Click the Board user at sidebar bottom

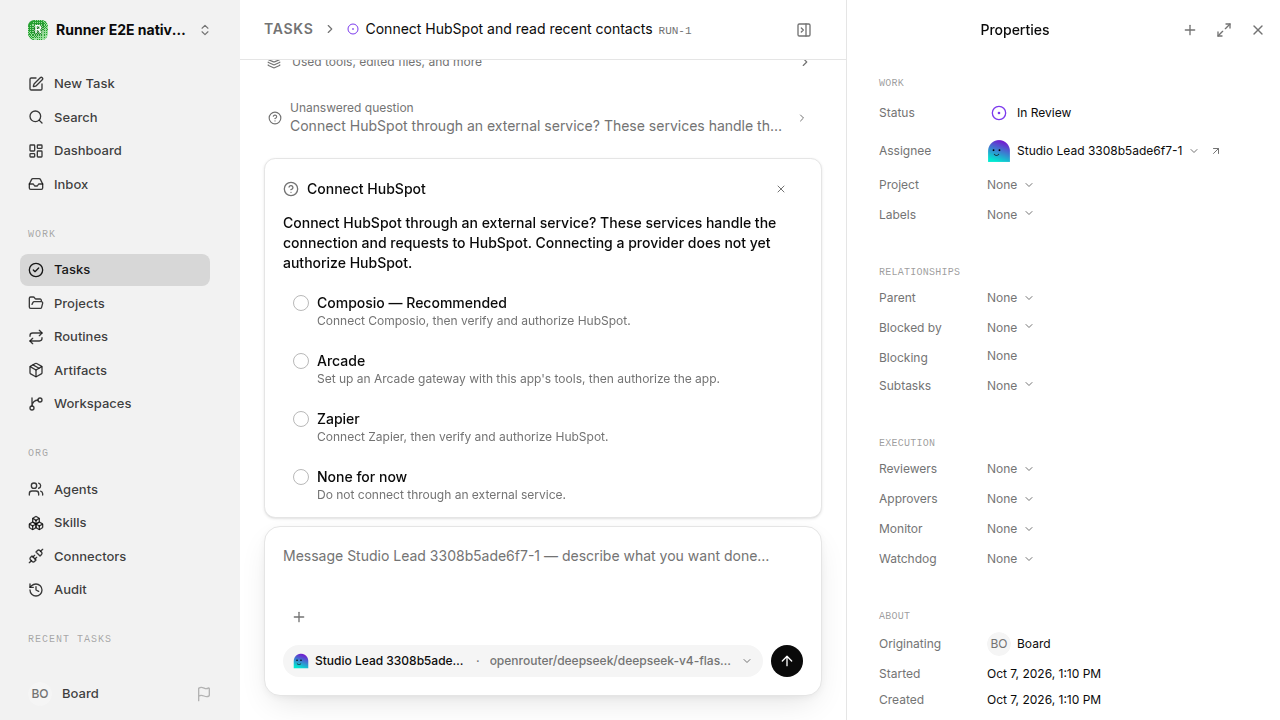[x=65, y=694]
